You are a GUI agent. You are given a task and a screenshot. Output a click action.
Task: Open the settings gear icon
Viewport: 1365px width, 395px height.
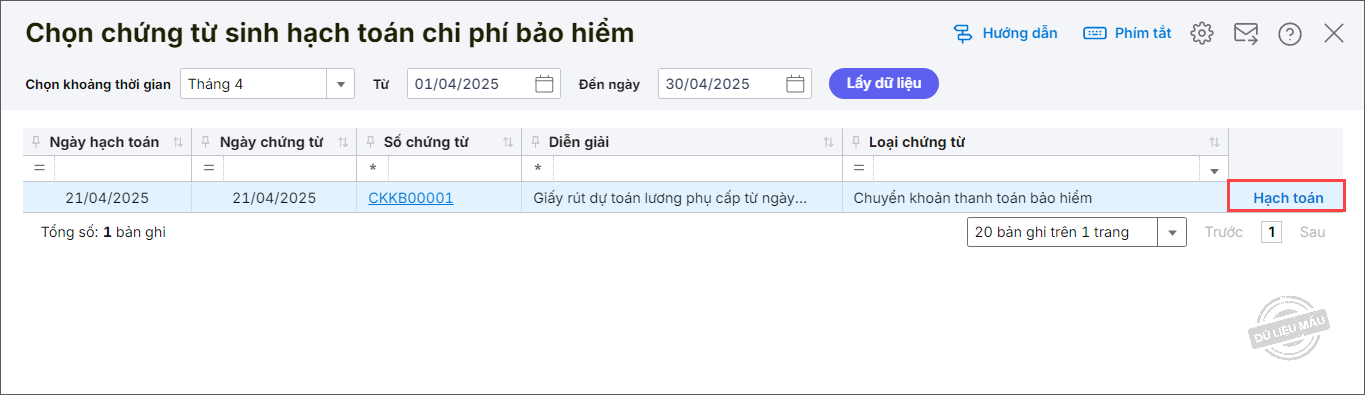tap(1202, 33)
